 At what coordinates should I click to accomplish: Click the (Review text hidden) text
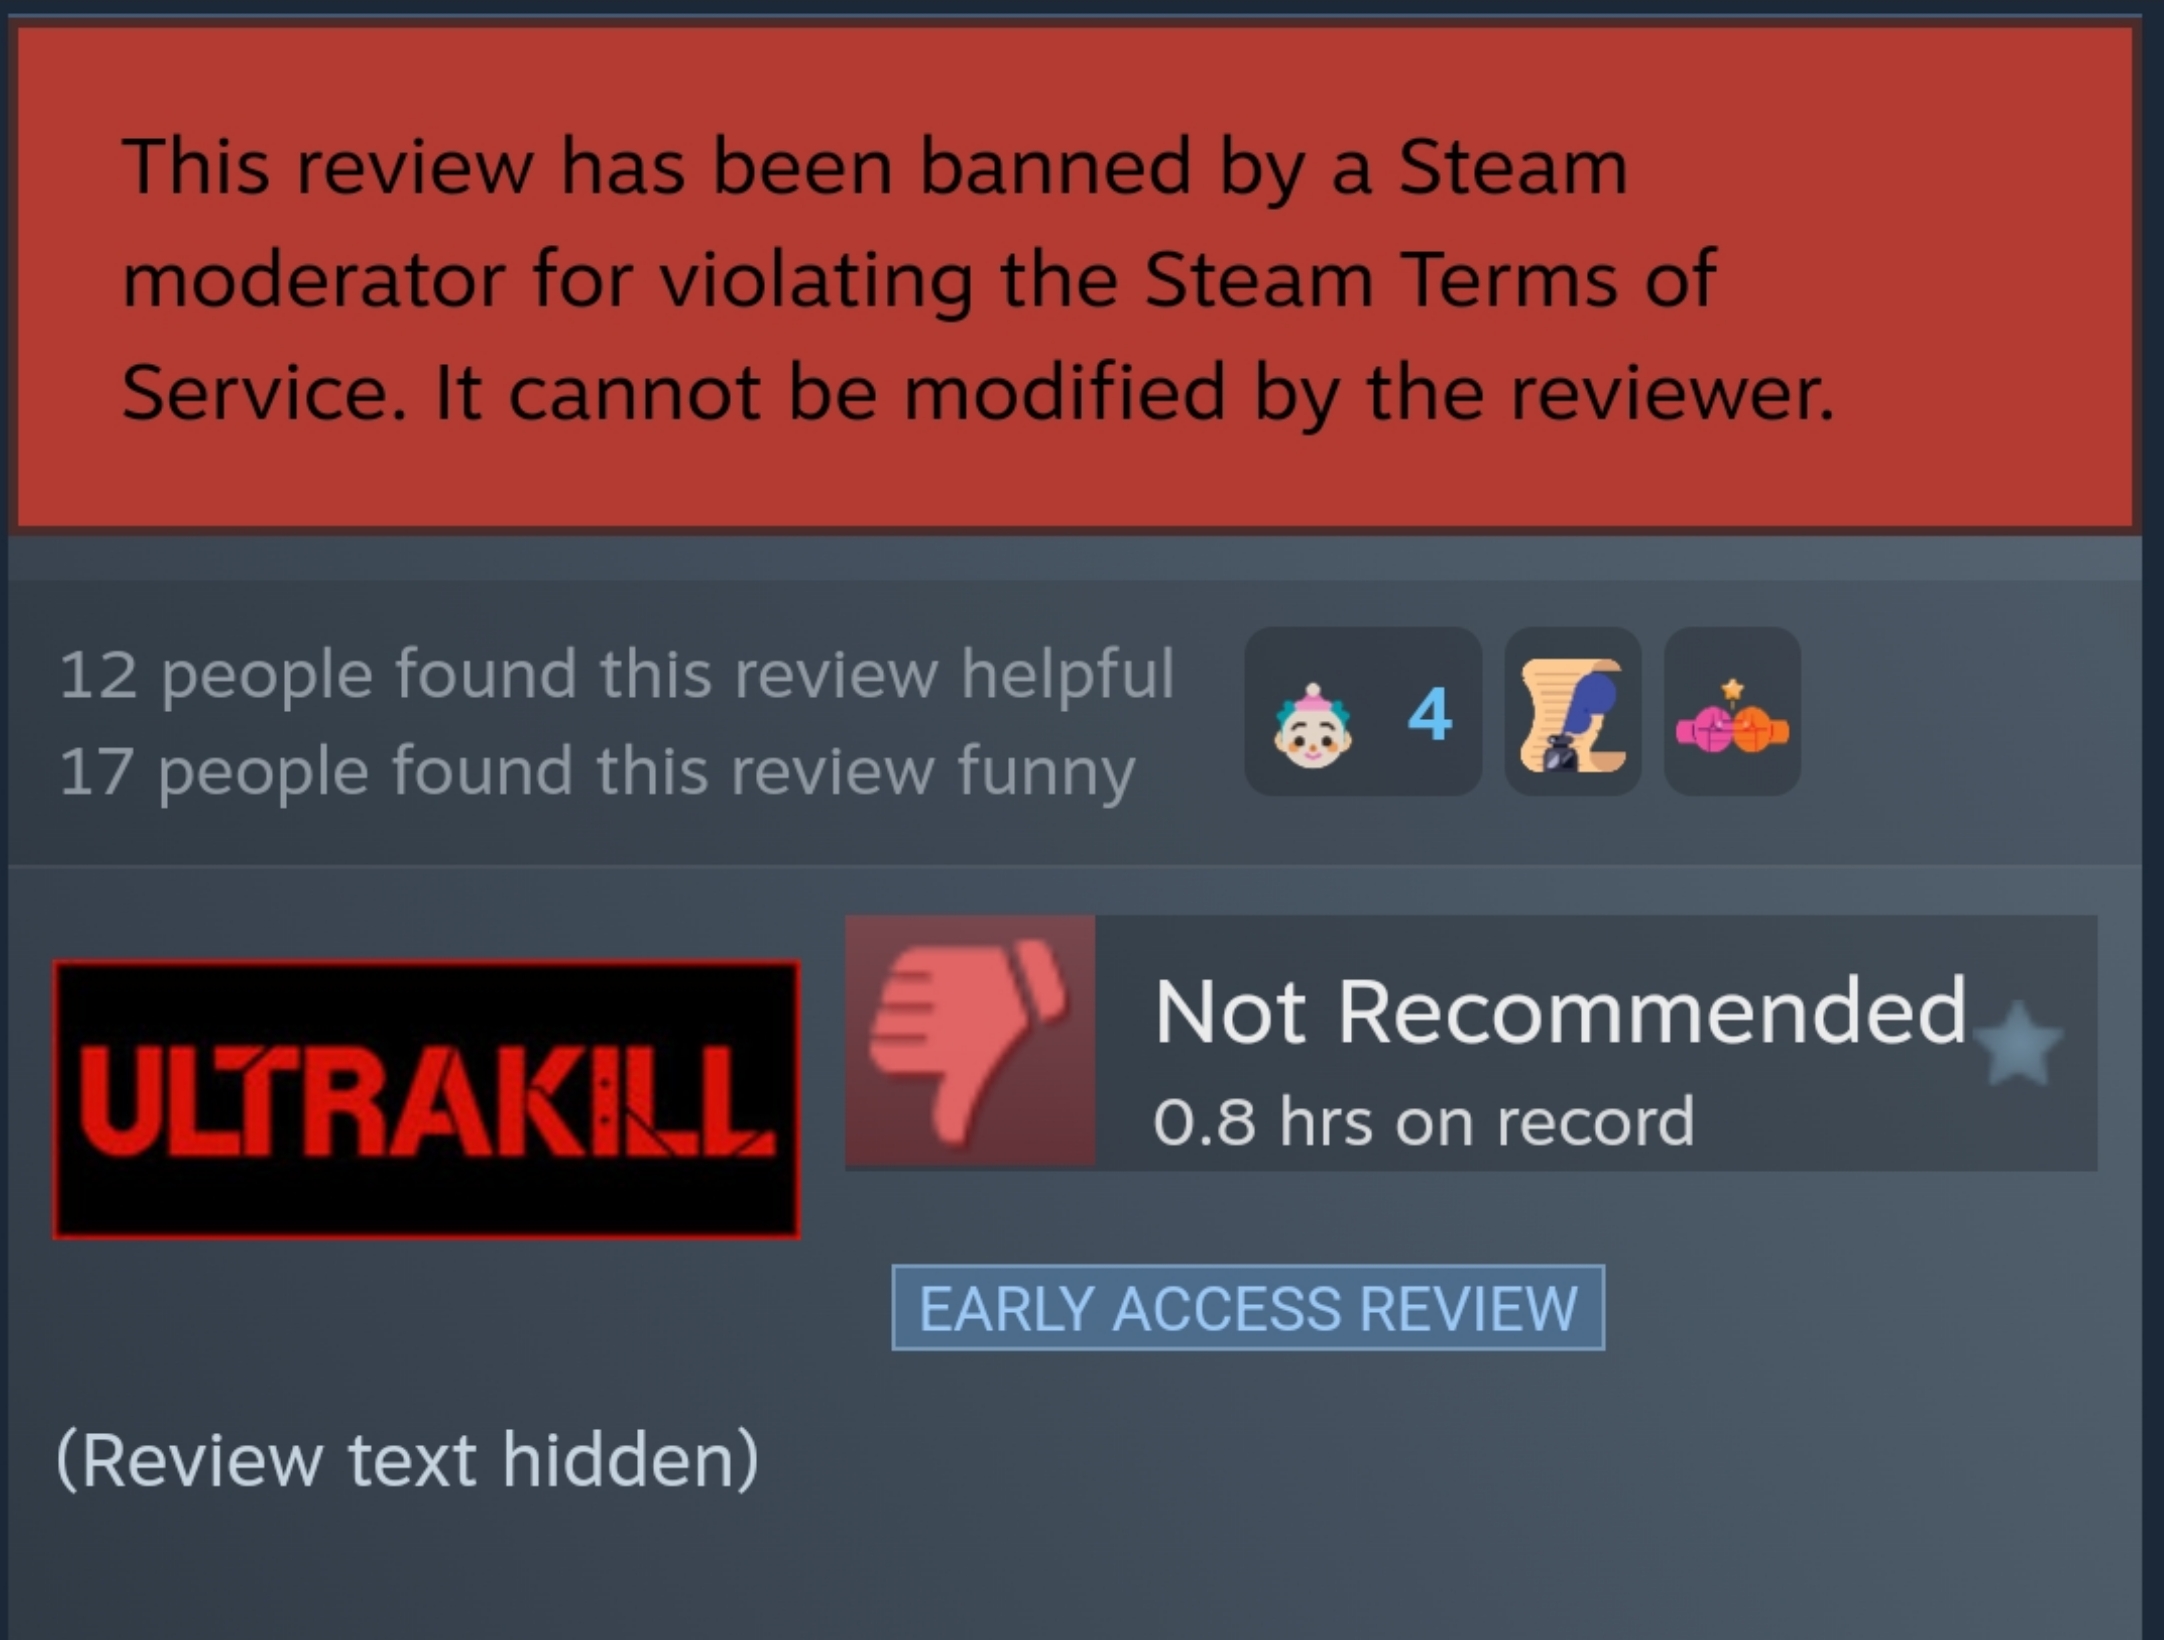[407, 1460]
